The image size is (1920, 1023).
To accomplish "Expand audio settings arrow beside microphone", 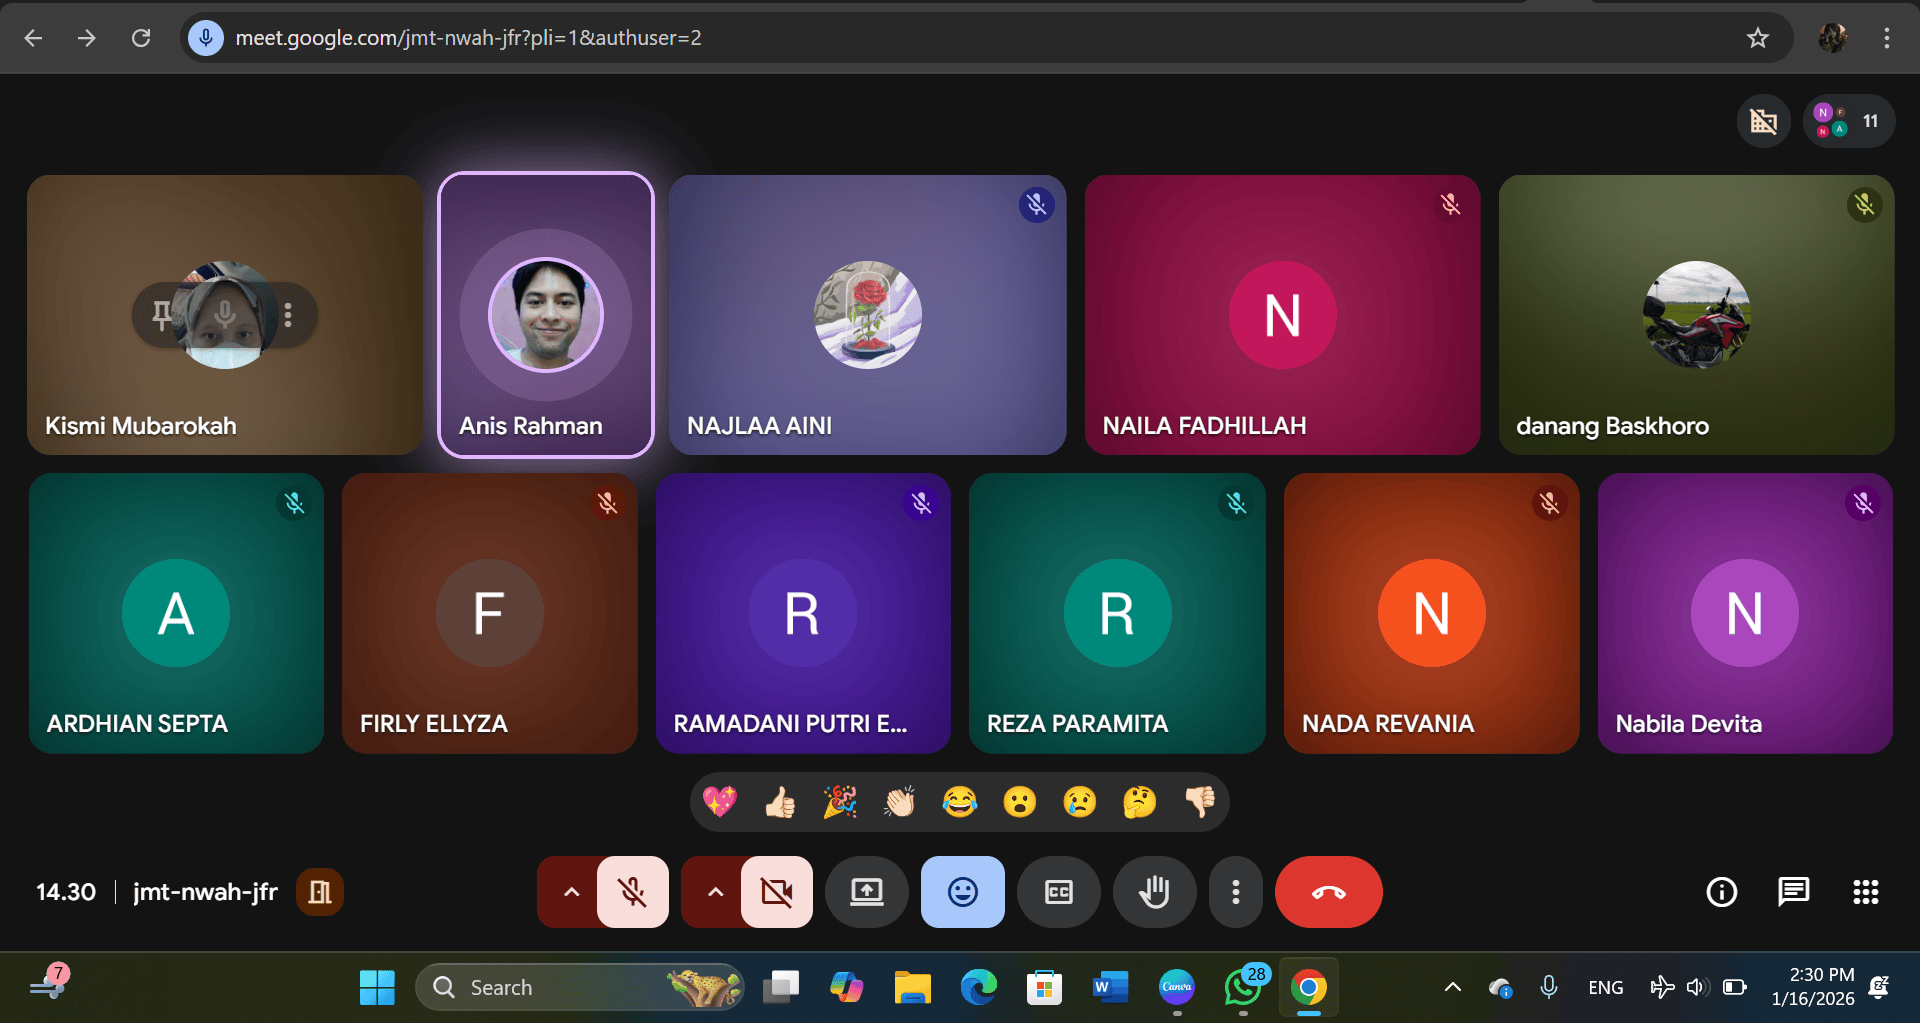I will pyautogui.click(x=571, y=892).
